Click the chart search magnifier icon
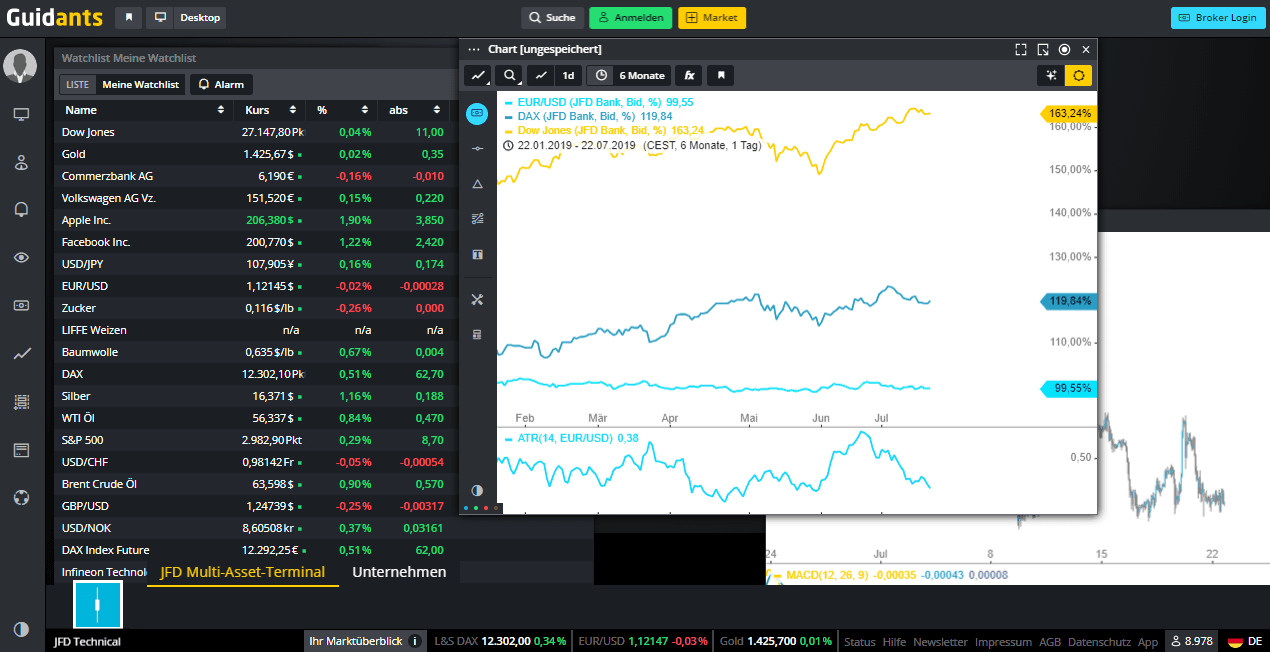The width and height of the screenshot is (1270, 652). coord(510,75)
